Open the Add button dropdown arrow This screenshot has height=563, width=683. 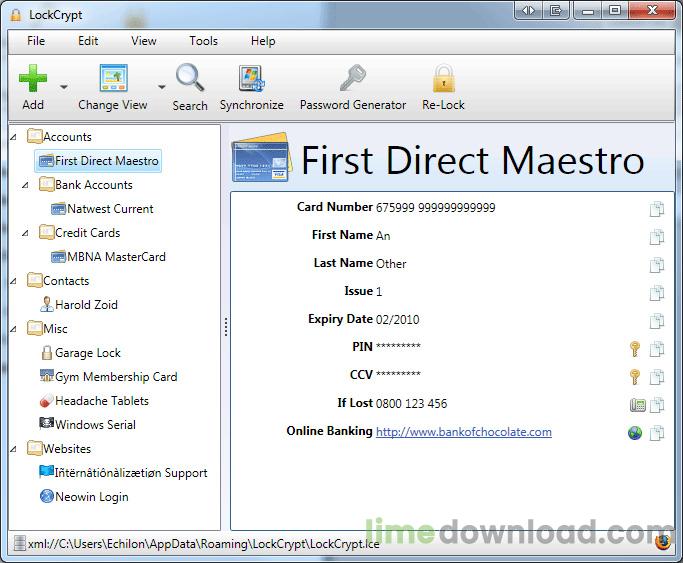coord(64,88)
